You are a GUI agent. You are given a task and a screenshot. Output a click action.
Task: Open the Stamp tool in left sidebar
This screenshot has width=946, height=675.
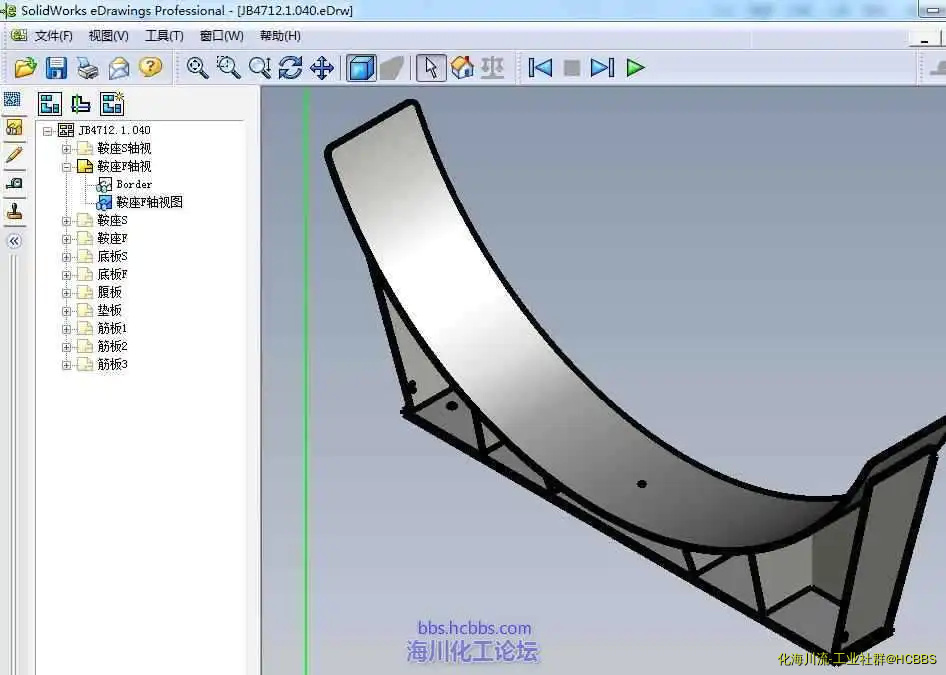click(14, 212)
